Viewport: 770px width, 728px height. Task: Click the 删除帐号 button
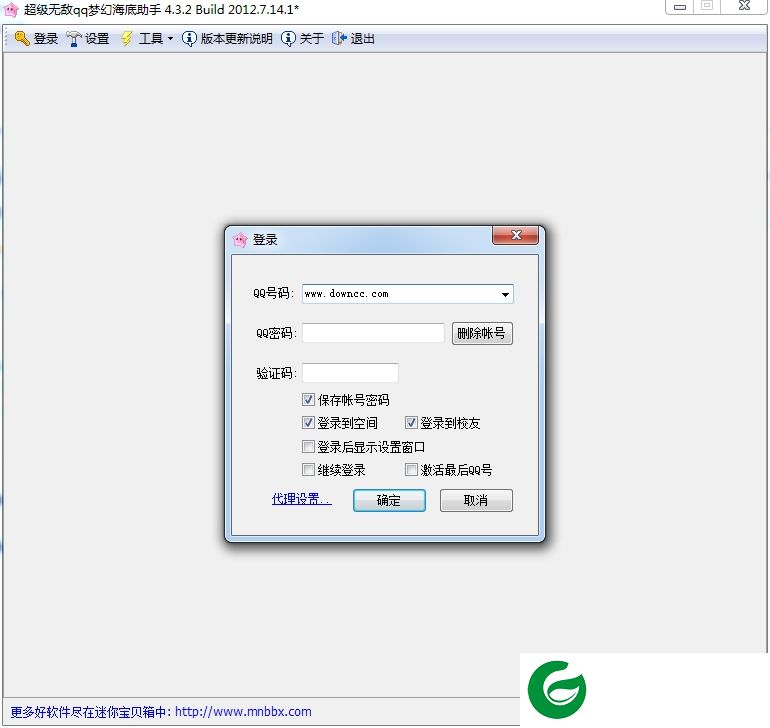point(482,334)
